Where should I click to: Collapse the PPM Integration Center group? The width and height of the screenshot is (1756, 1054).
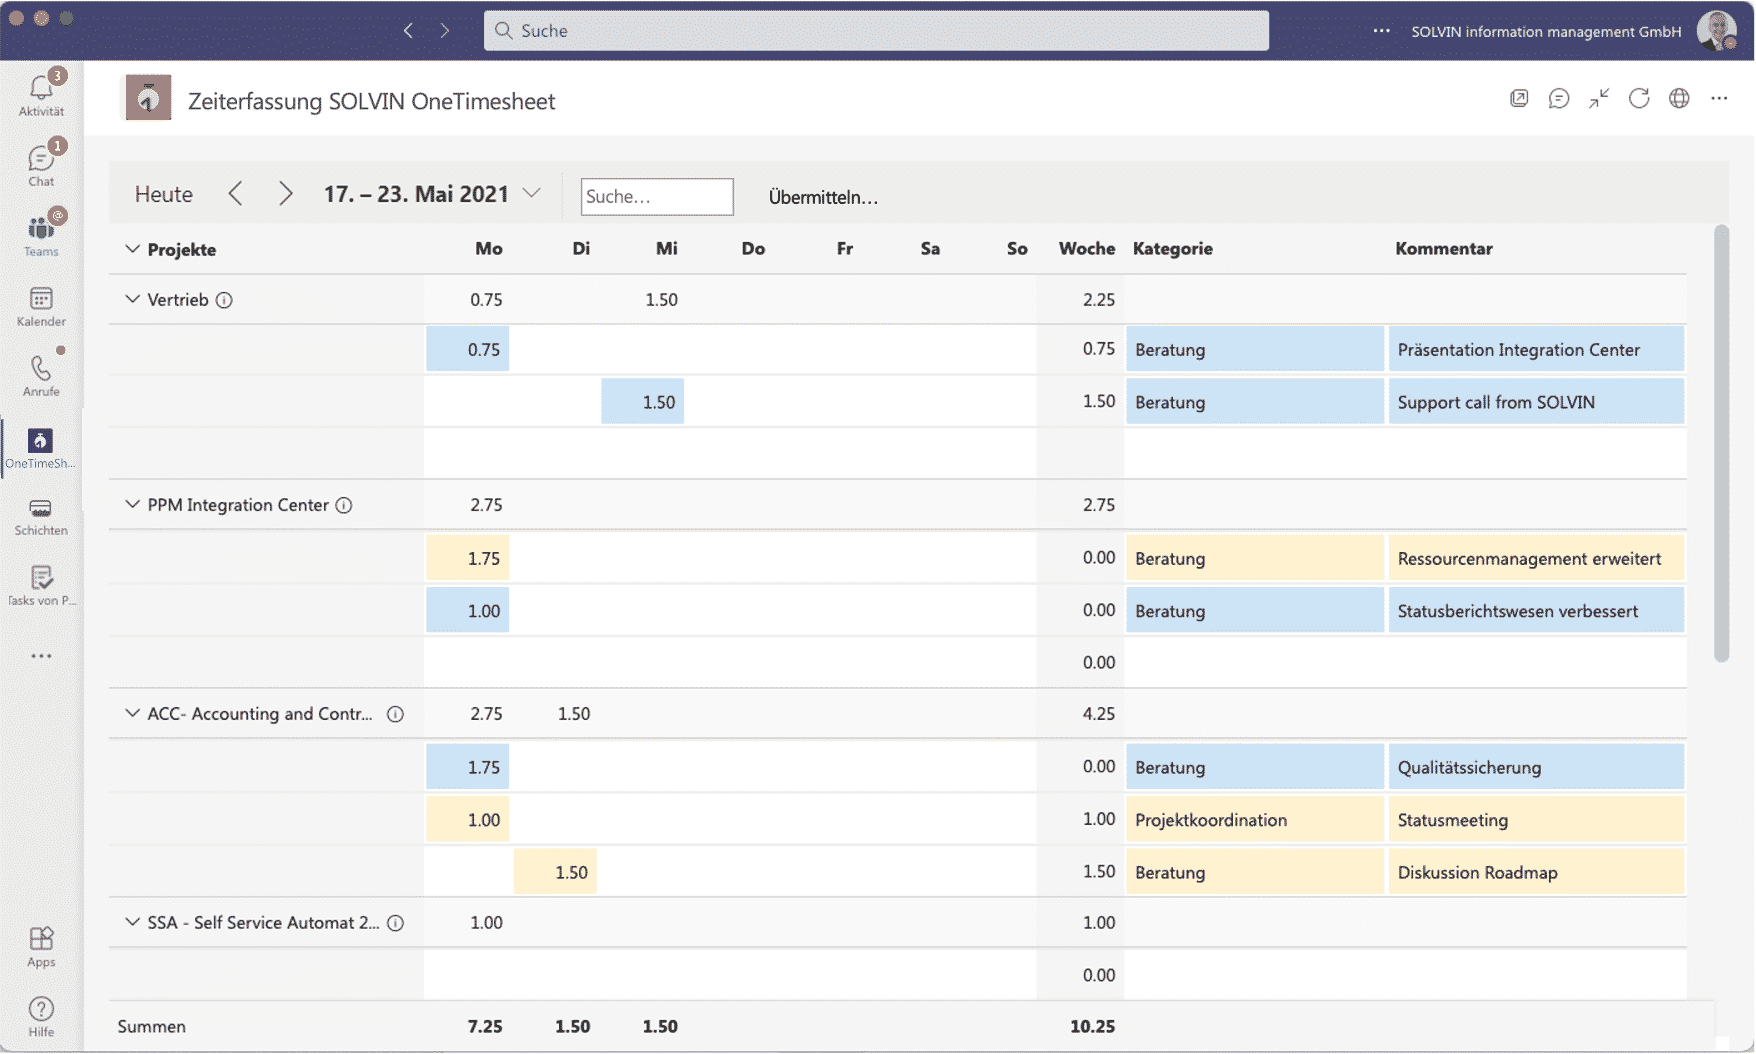click(x=132, y=504)
